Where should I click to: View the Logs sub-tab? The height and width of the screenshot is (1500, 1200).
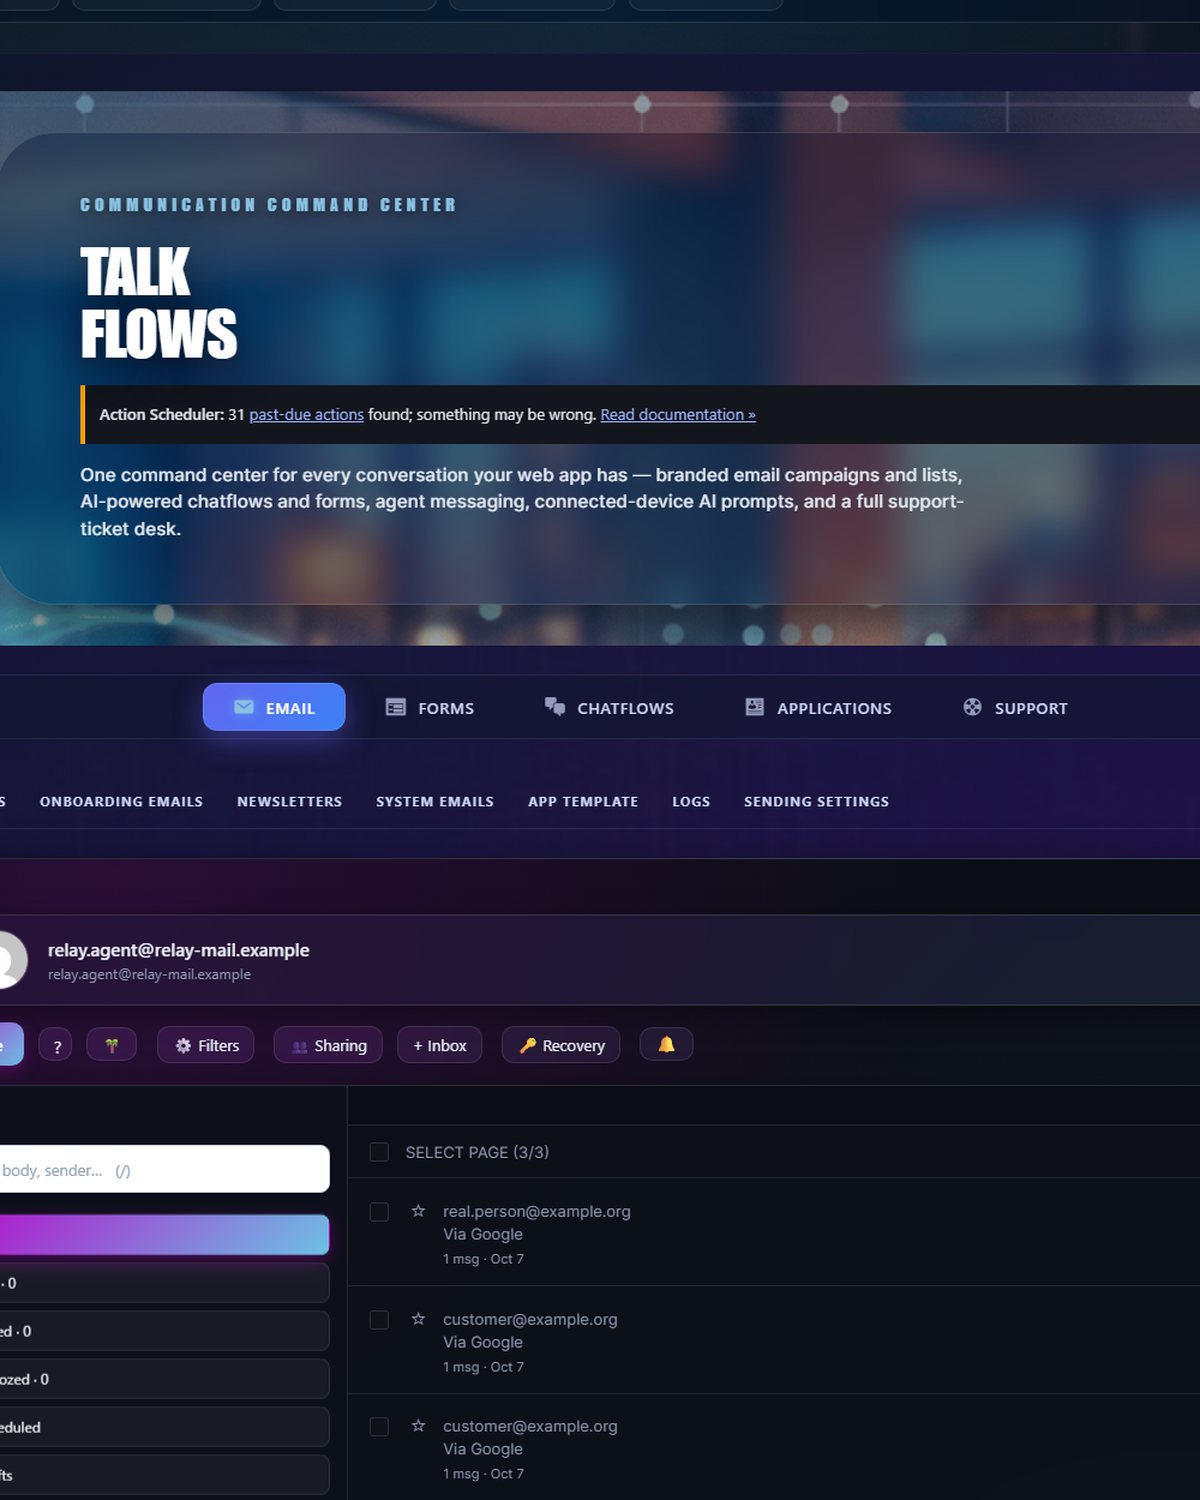[691, 802]
